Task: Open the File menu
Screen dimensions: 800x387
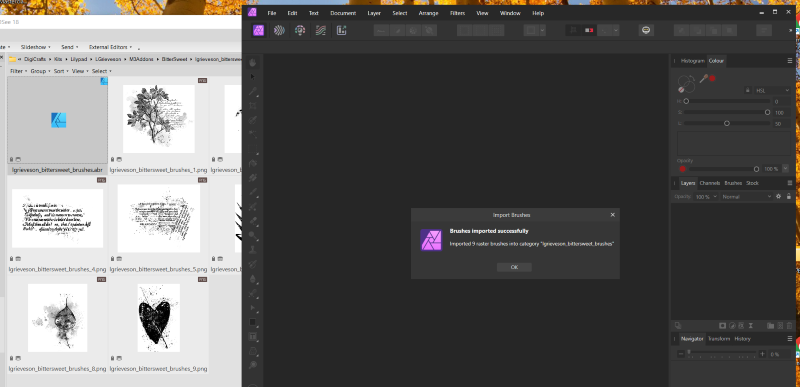Action: [x=272, y=13]
